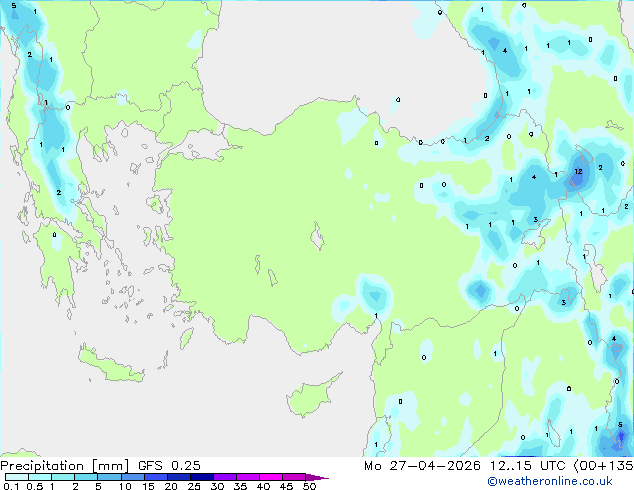This screenshot has width=634, height=490.
Task: Click the 0.1–0.5 mm legend color swatch
Action: [17, 477]
